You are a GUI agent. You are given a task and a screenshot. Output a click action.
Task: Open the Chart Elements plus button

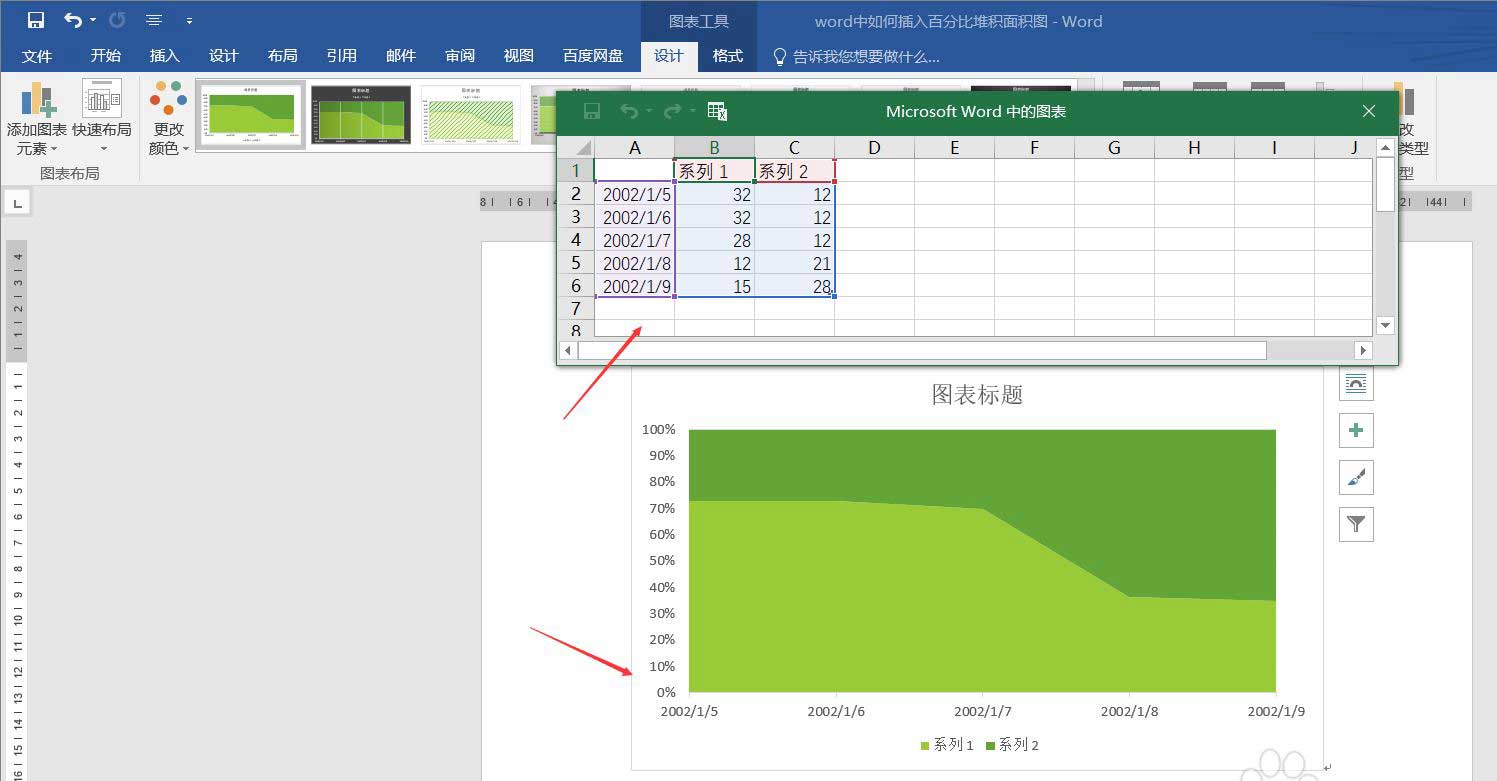tap(1356, 430)
